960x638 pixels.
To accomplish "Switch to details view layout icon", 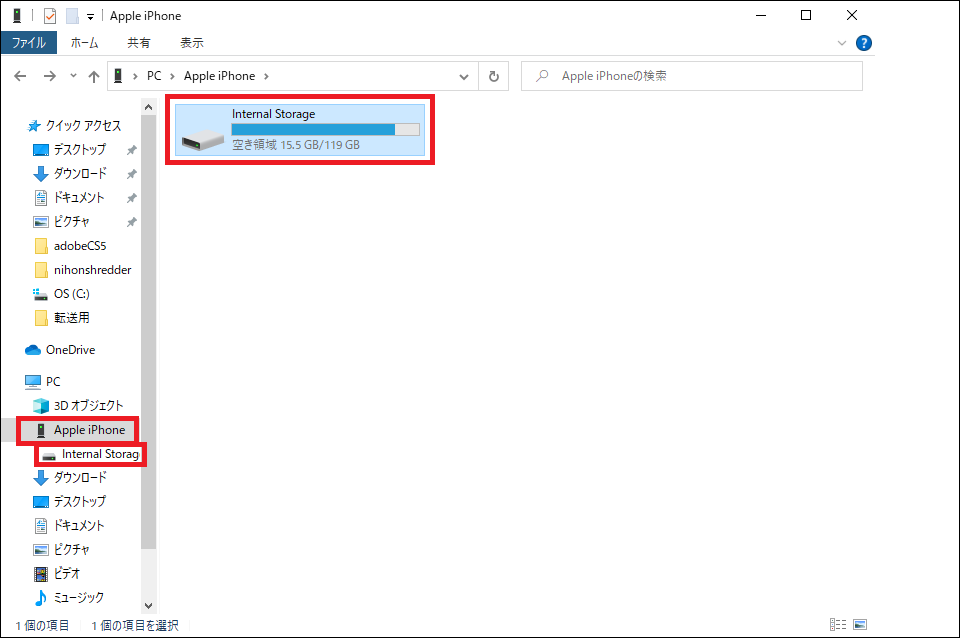I will tap(838, 625).
